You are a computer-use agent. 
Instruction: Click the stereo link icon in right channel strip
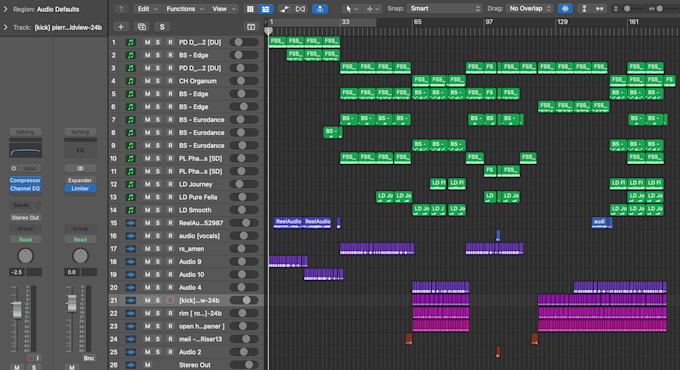click(80, 168)
